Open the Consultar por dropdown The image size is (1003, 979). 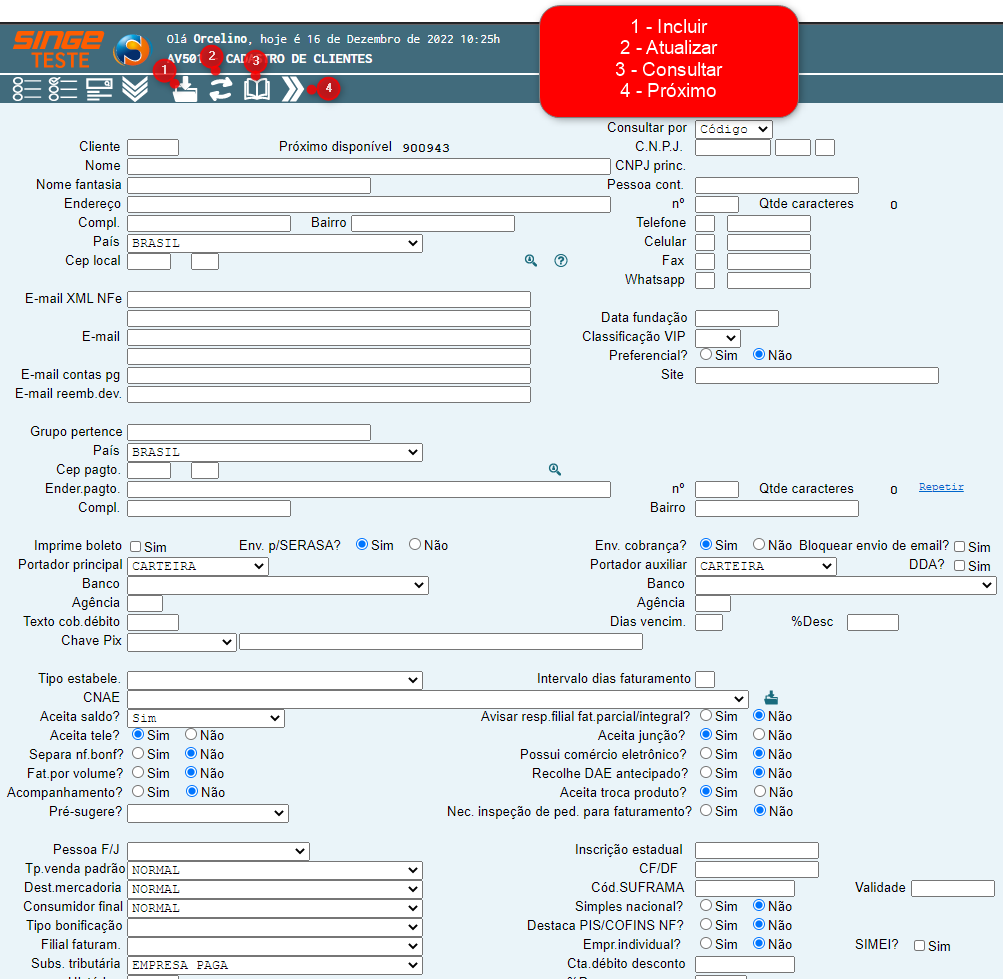(733, 129)
